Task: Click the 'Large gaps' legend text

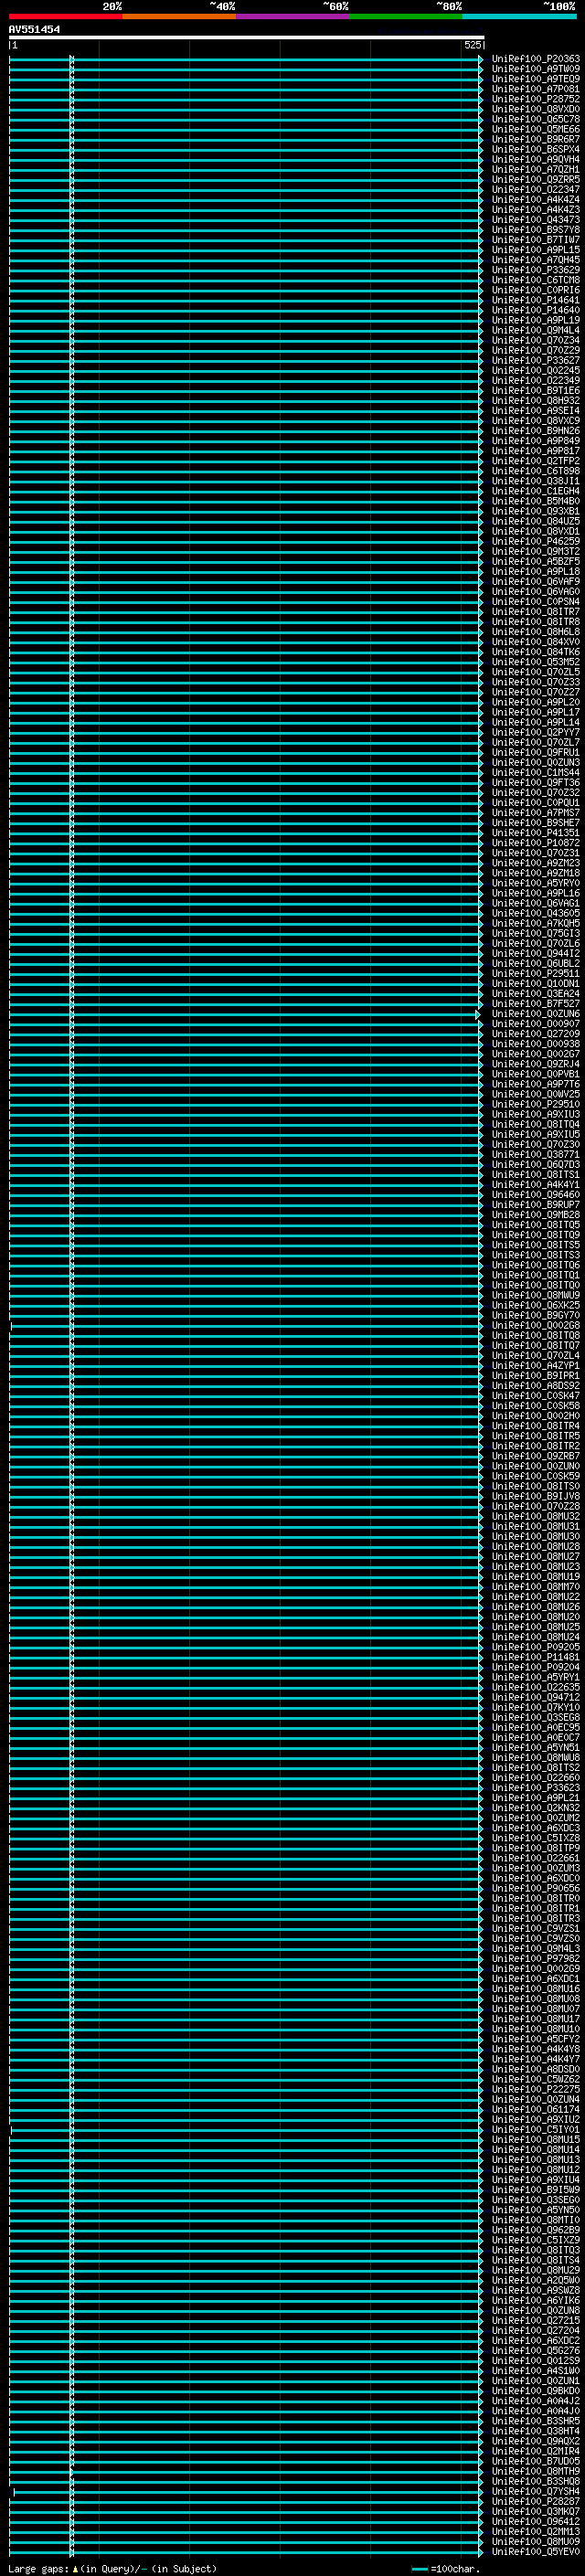Action: (x=38, y=2569)
